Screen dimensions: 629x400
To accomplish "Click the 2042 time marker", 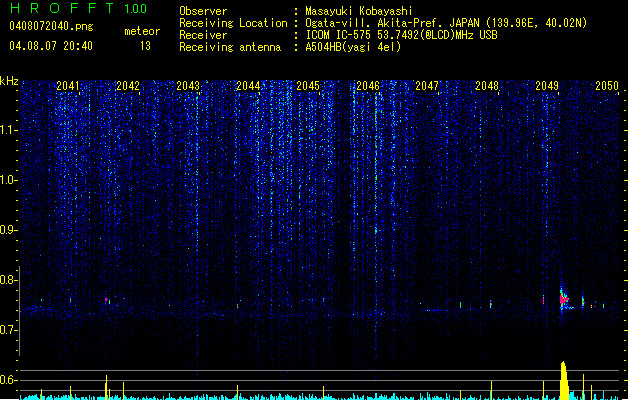I will point(128,86).
